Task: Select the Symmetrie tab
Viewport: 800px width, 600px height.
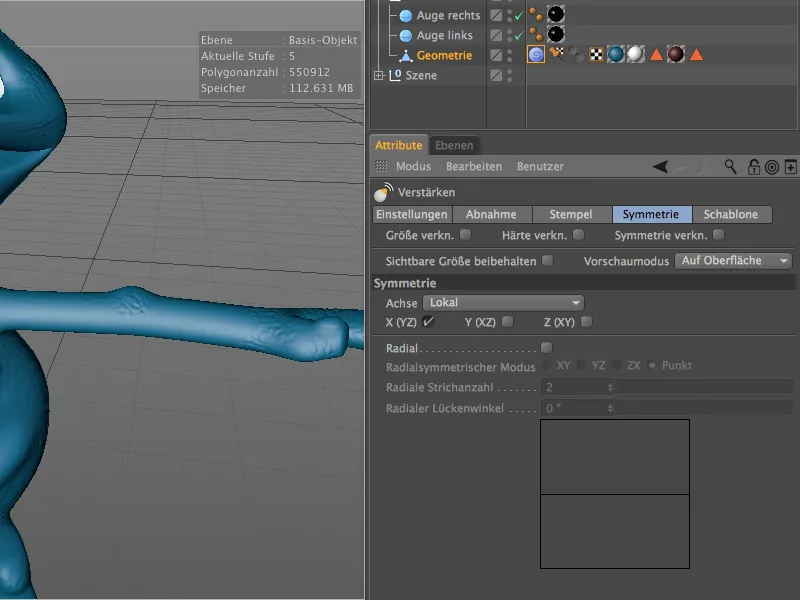Action: pyautogui.click(x=652, y=214)
